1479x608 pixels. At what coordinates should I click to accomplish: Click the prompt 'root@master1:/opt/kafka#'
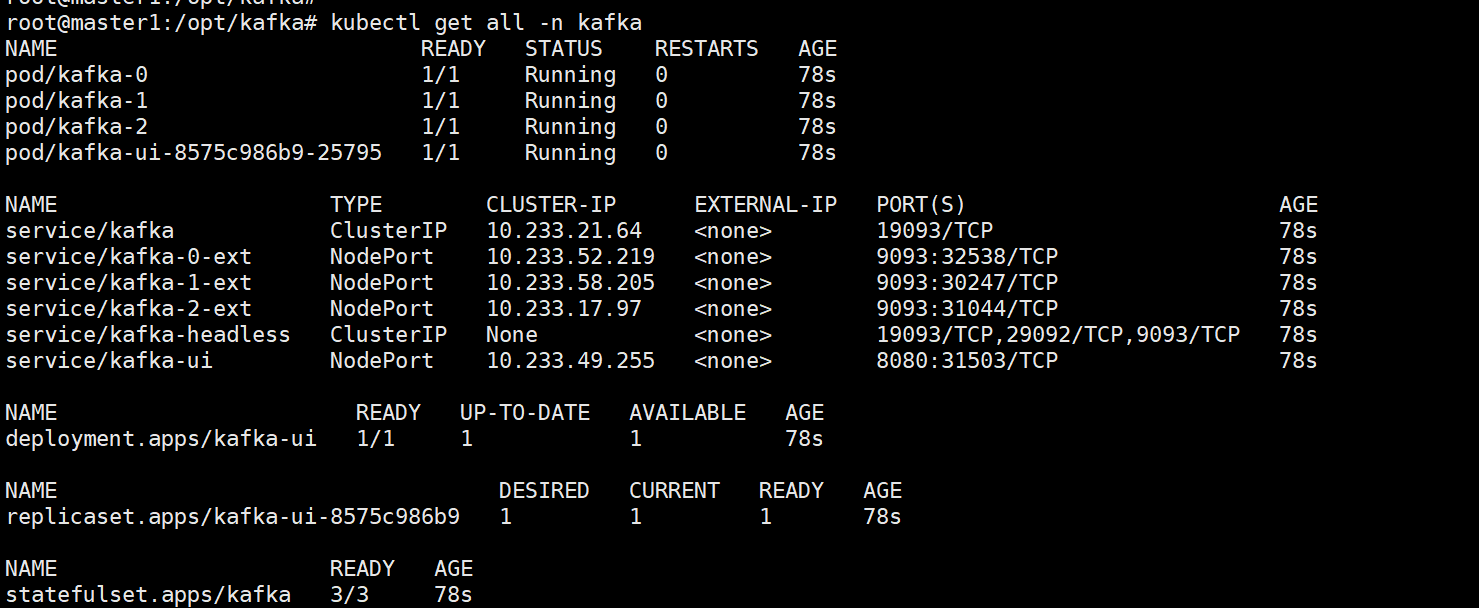click(x=161, y=23)
